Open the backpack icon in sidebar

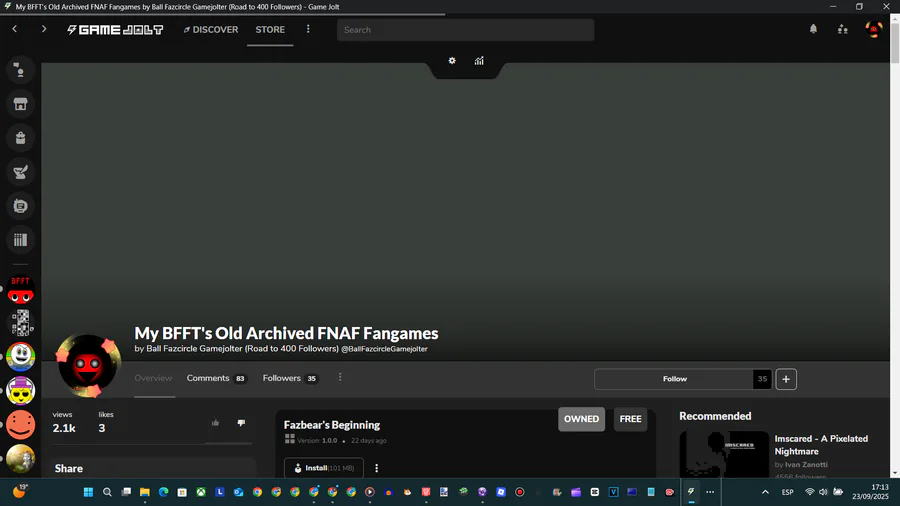[21, 138]
